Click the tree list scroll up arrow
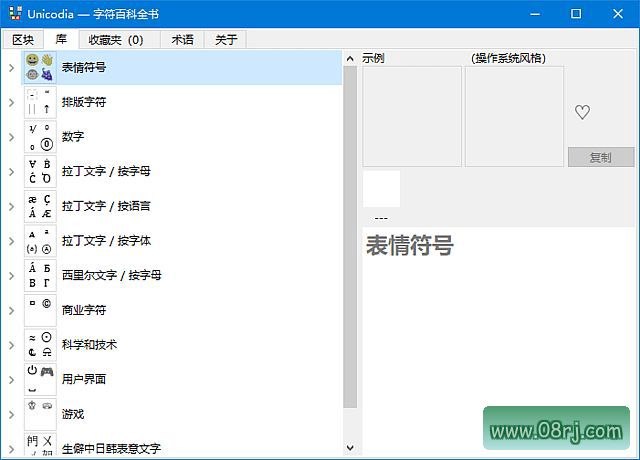Screen dimensions: 640x460 pos(350,59)
